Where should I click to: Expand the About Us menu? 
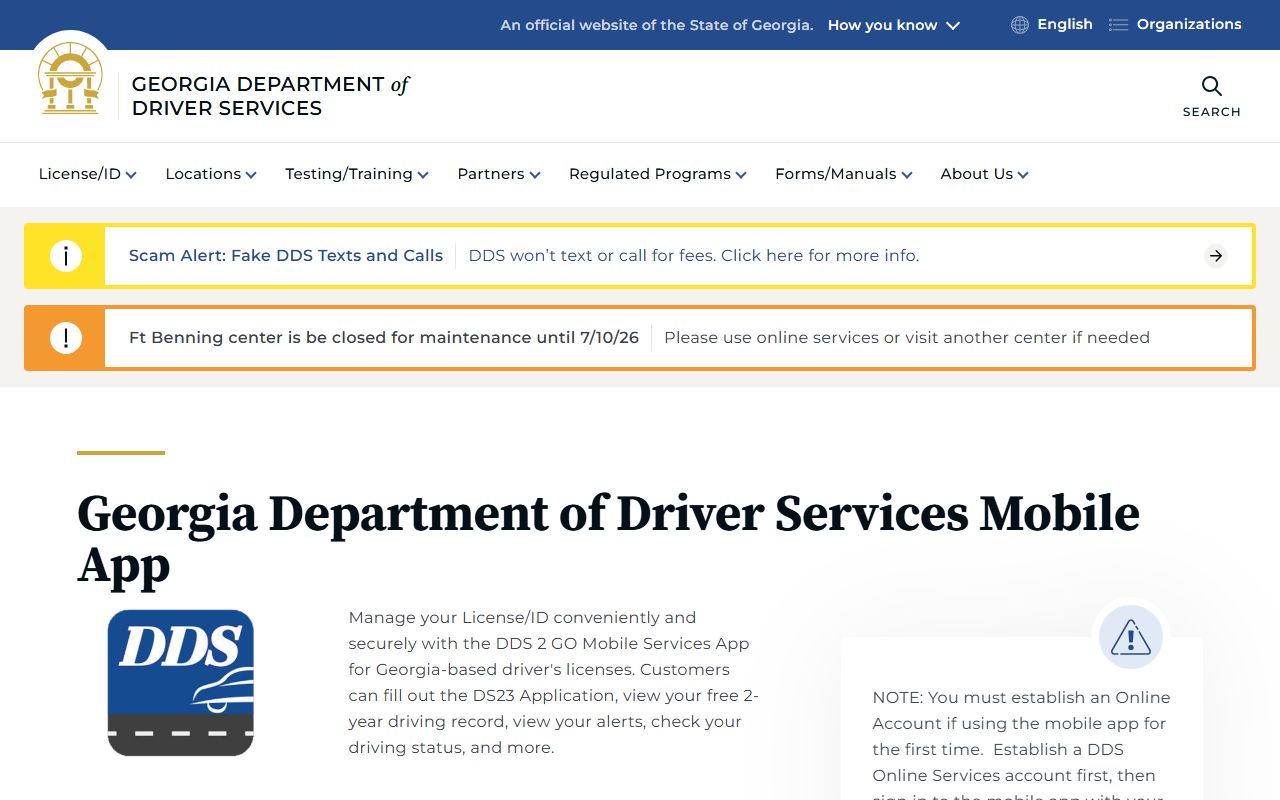point(984,174)
